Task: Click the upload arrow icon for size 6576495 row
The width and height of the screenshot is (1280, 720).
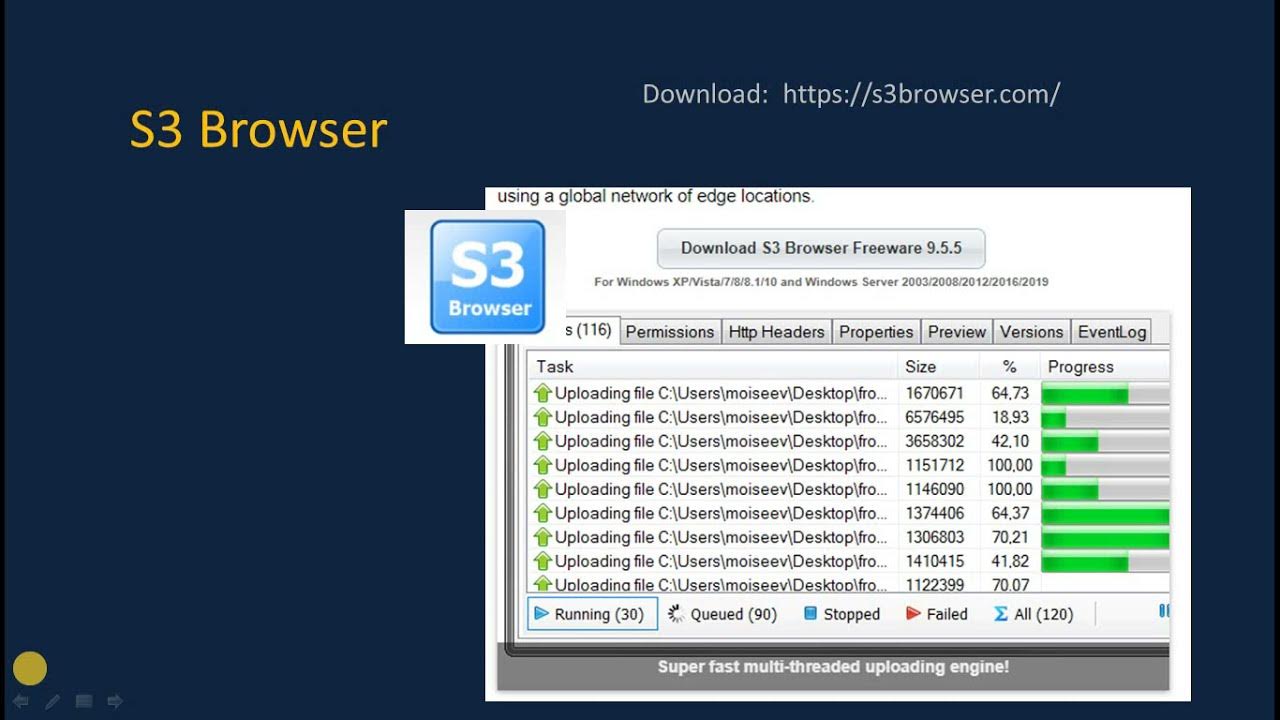Action: 543,417
